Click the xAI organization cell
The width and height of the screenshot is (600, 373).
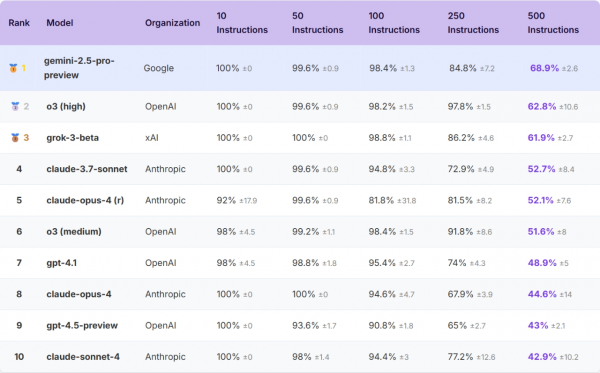tap(152, 138)
